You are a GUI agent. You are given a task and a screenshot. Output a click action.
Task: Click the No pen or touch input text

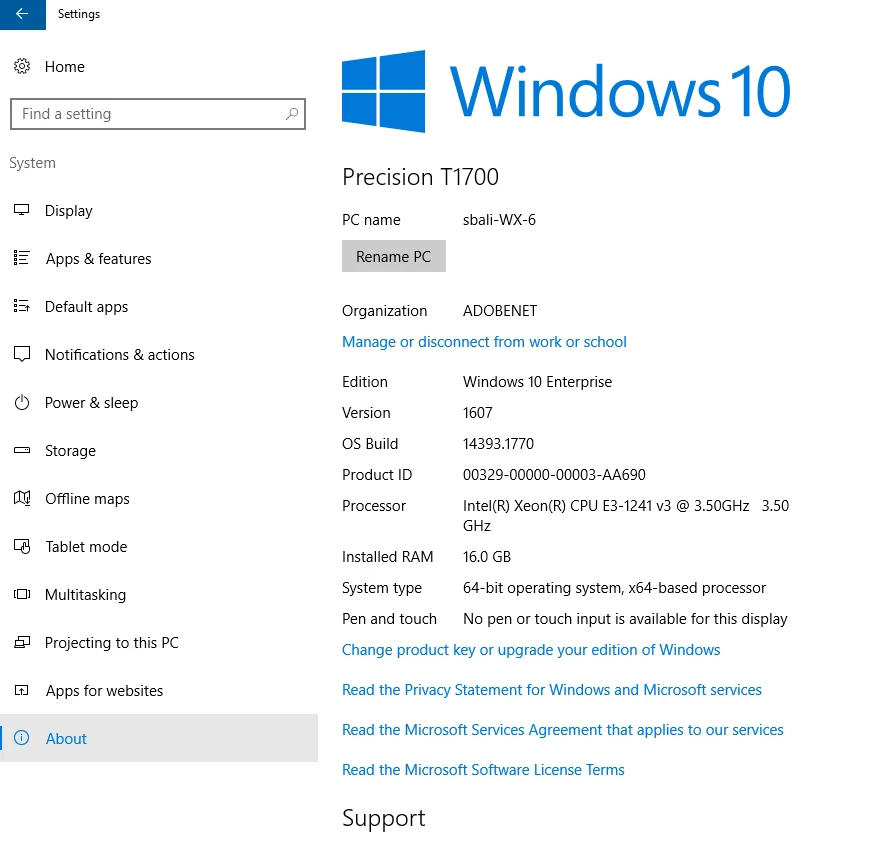[625, 619]
